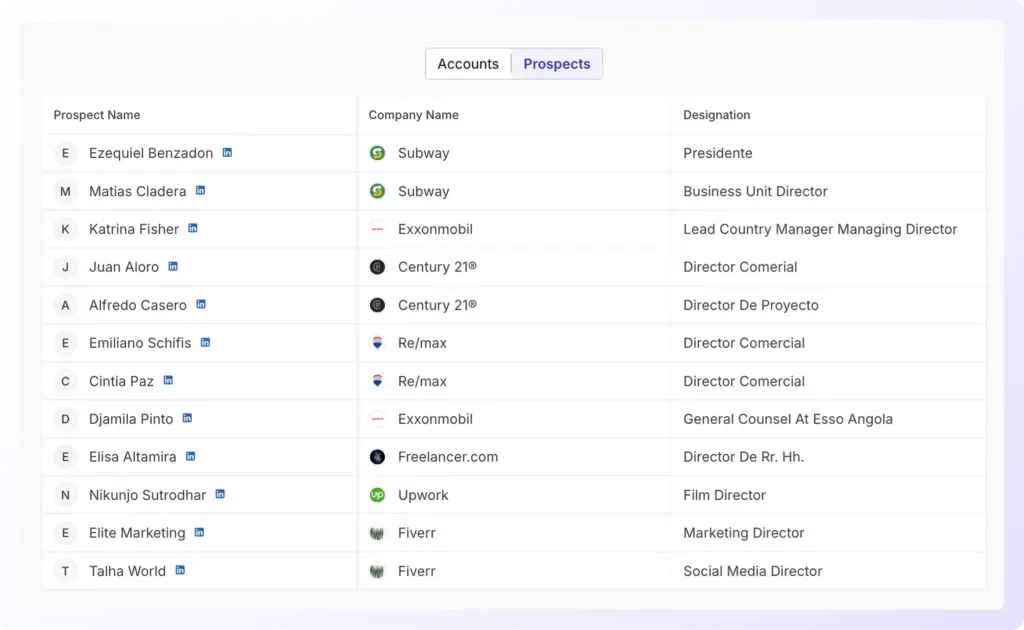Open Talha World's LinkedIn icon
This screenshot has width=1024, height=630.
click(180, 570)
